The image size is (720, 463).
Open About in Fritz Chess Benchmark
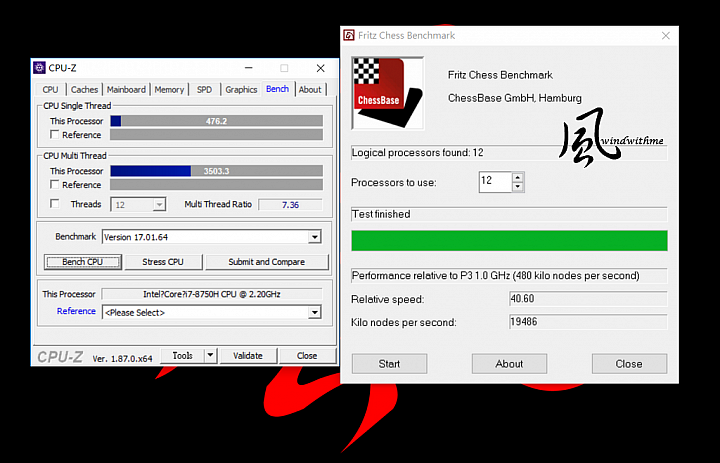[x=509, y=364]
